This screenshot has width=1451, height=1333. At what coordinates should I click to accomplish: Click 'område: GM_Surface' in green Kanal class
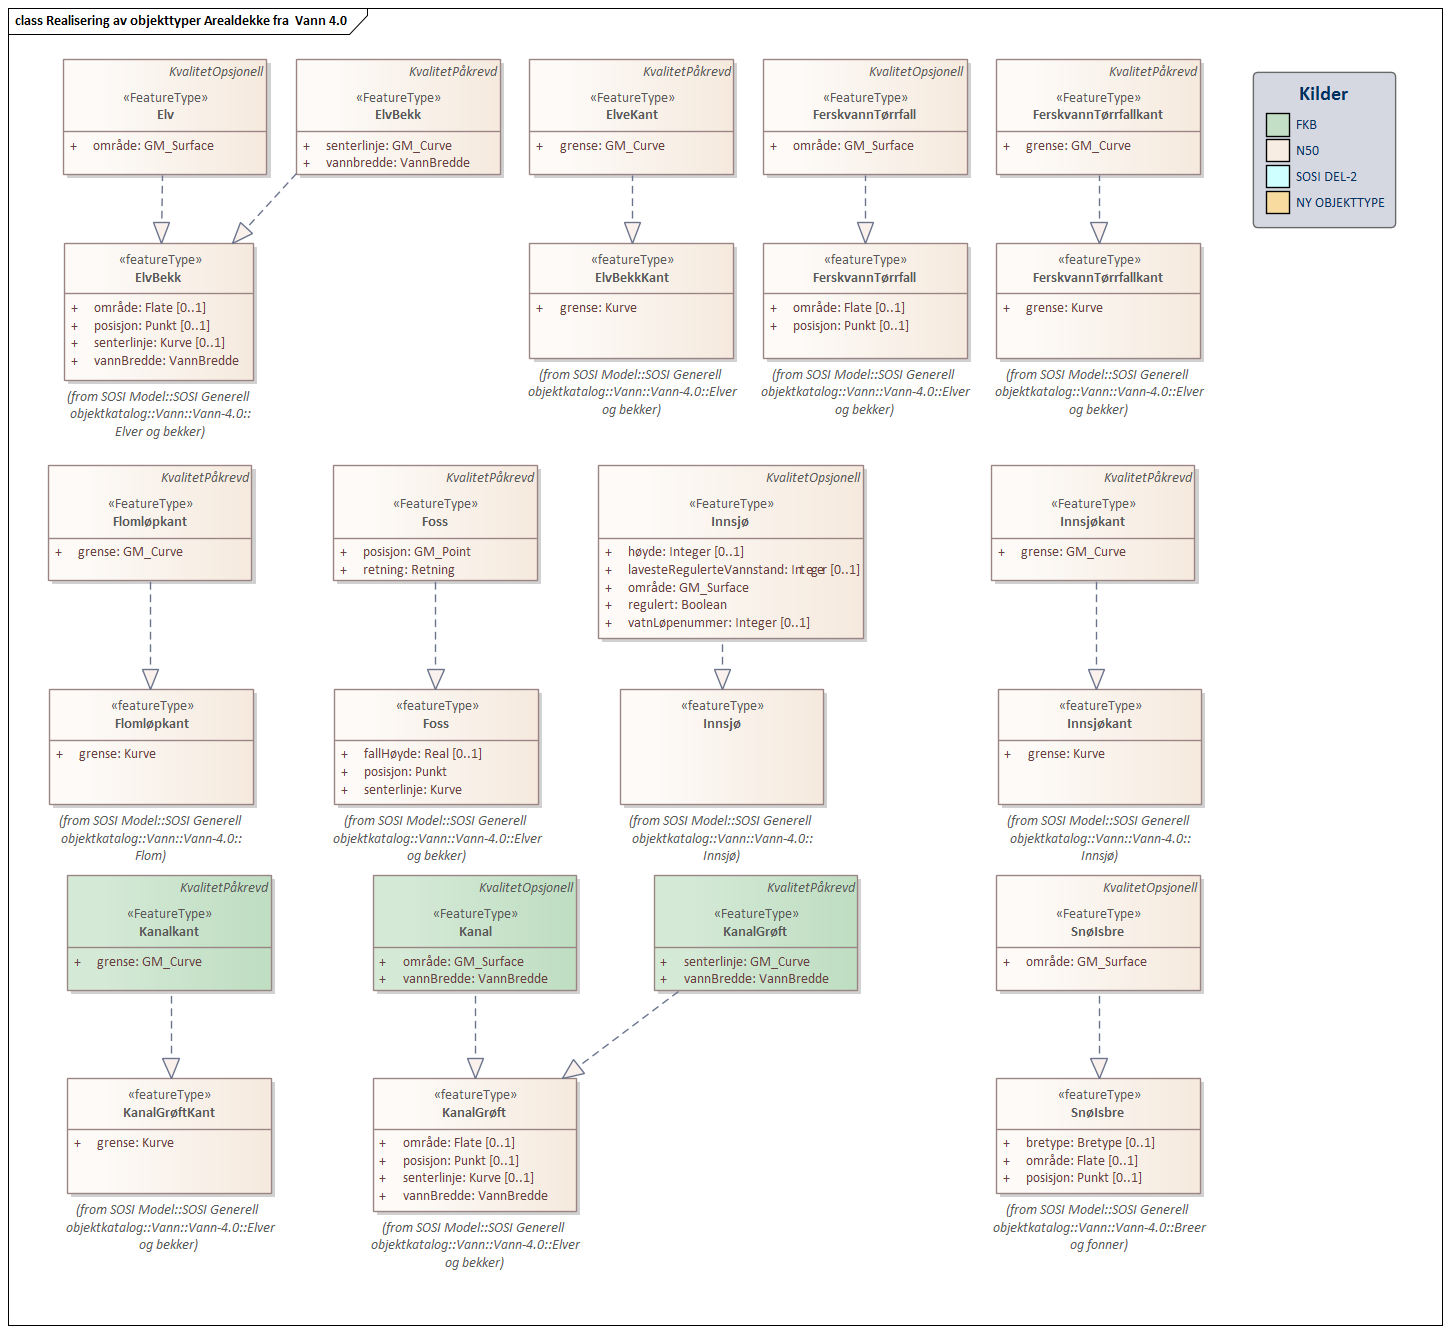(x=463, y=962)
